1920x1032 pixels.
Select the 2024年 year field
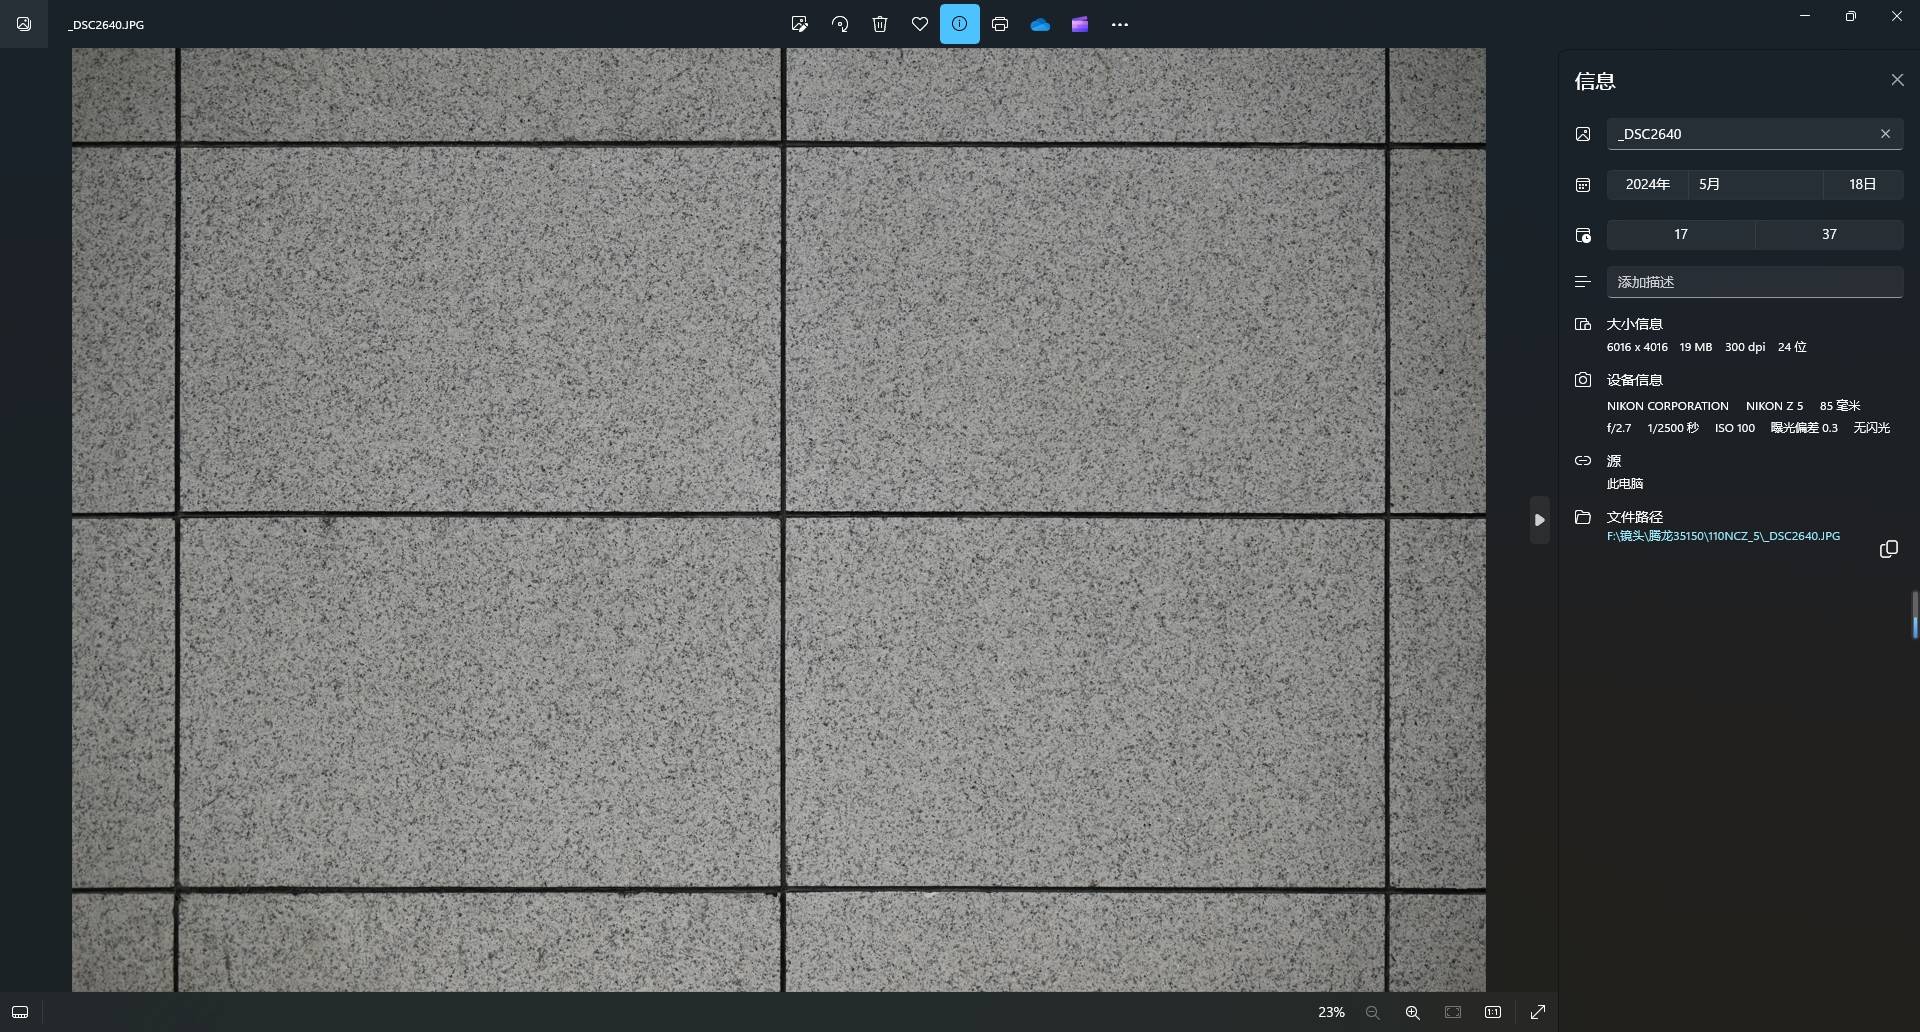[1647, 184]
